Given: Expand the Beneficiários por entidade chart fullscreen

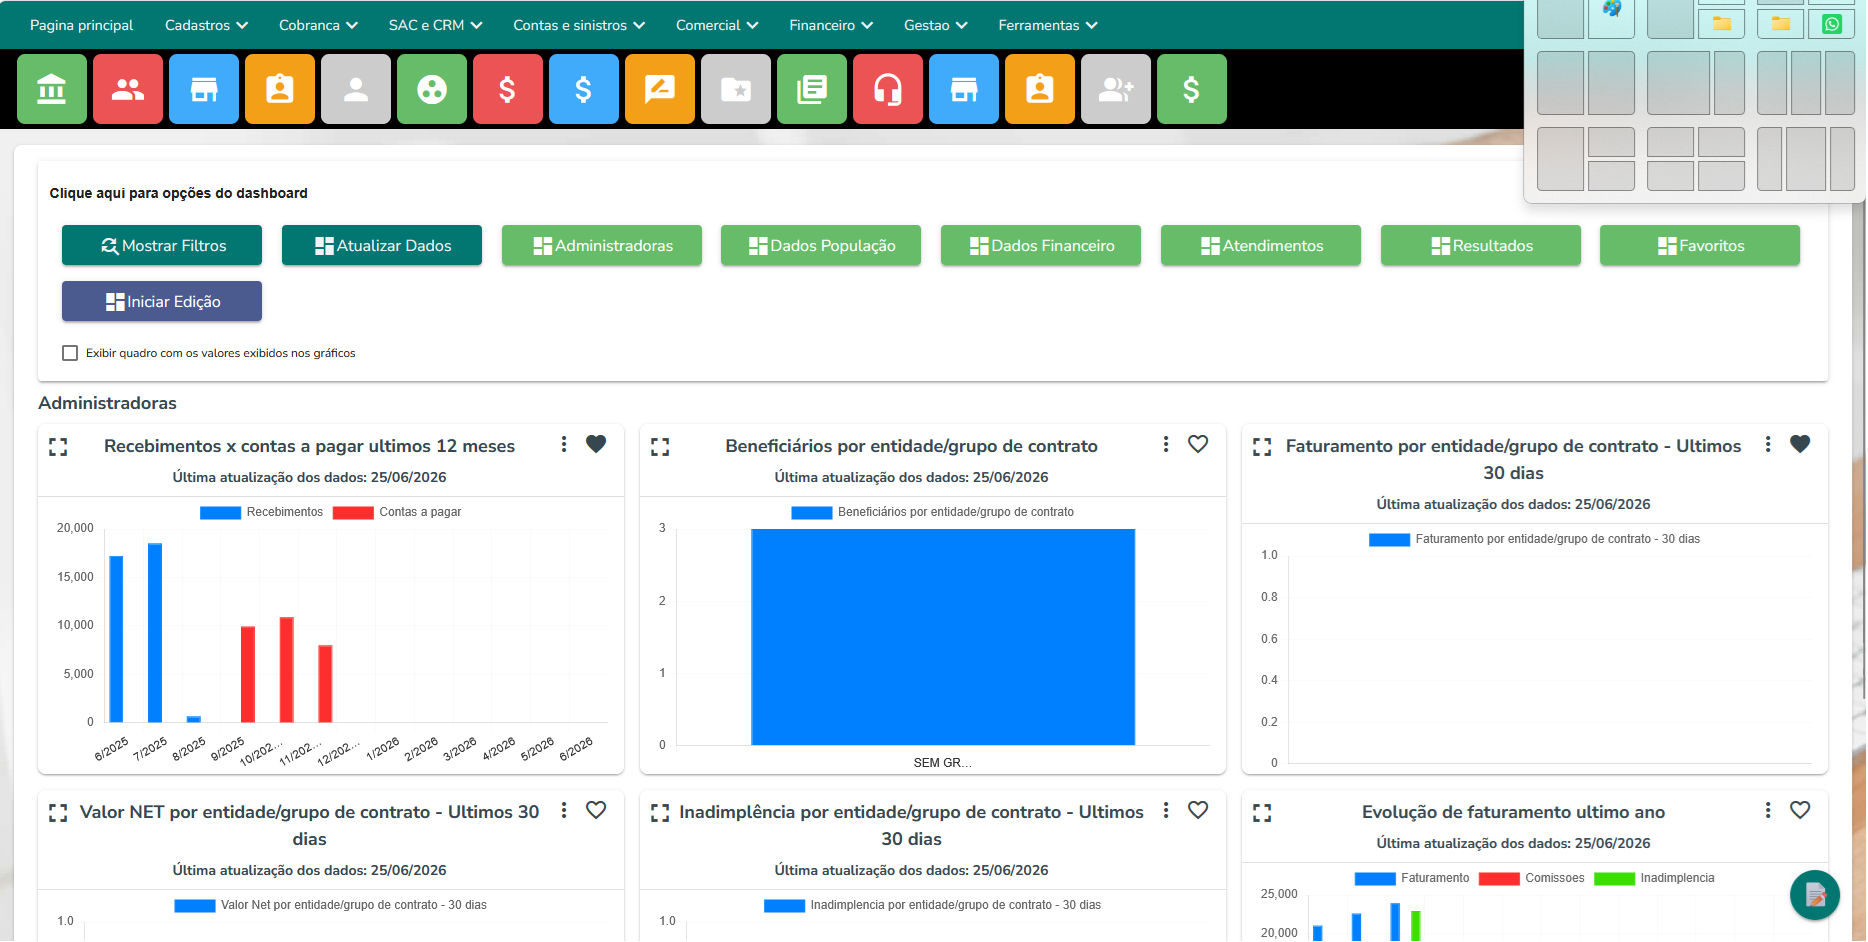Looking at the screenshot, I should [660, 447].
